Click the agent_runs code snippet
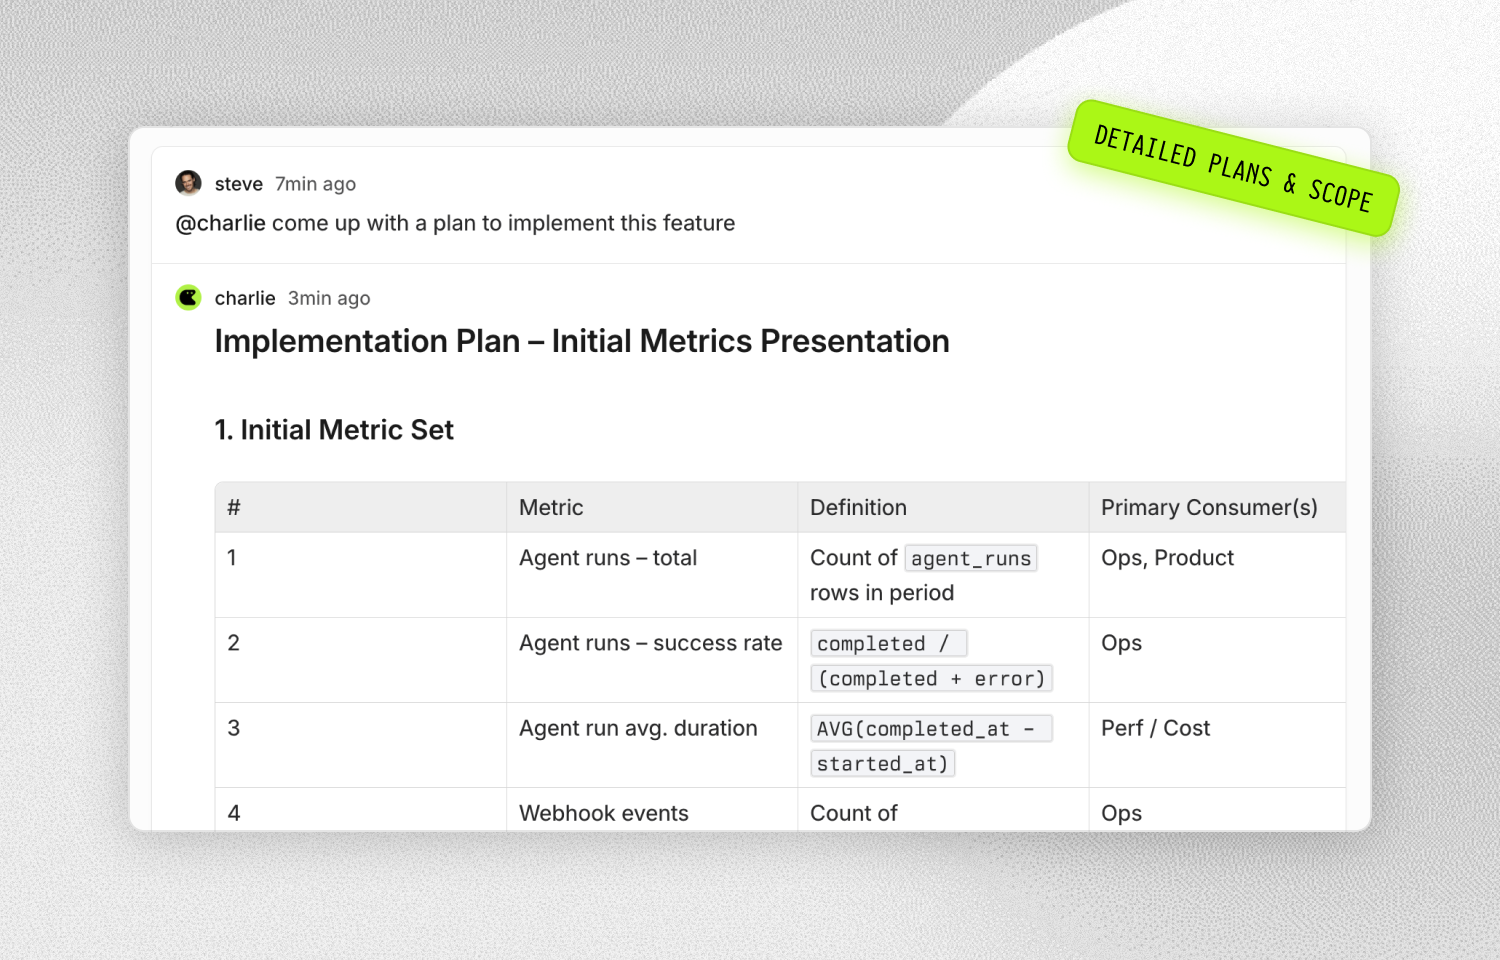The image size is (1500, 960). coord(970,558)
